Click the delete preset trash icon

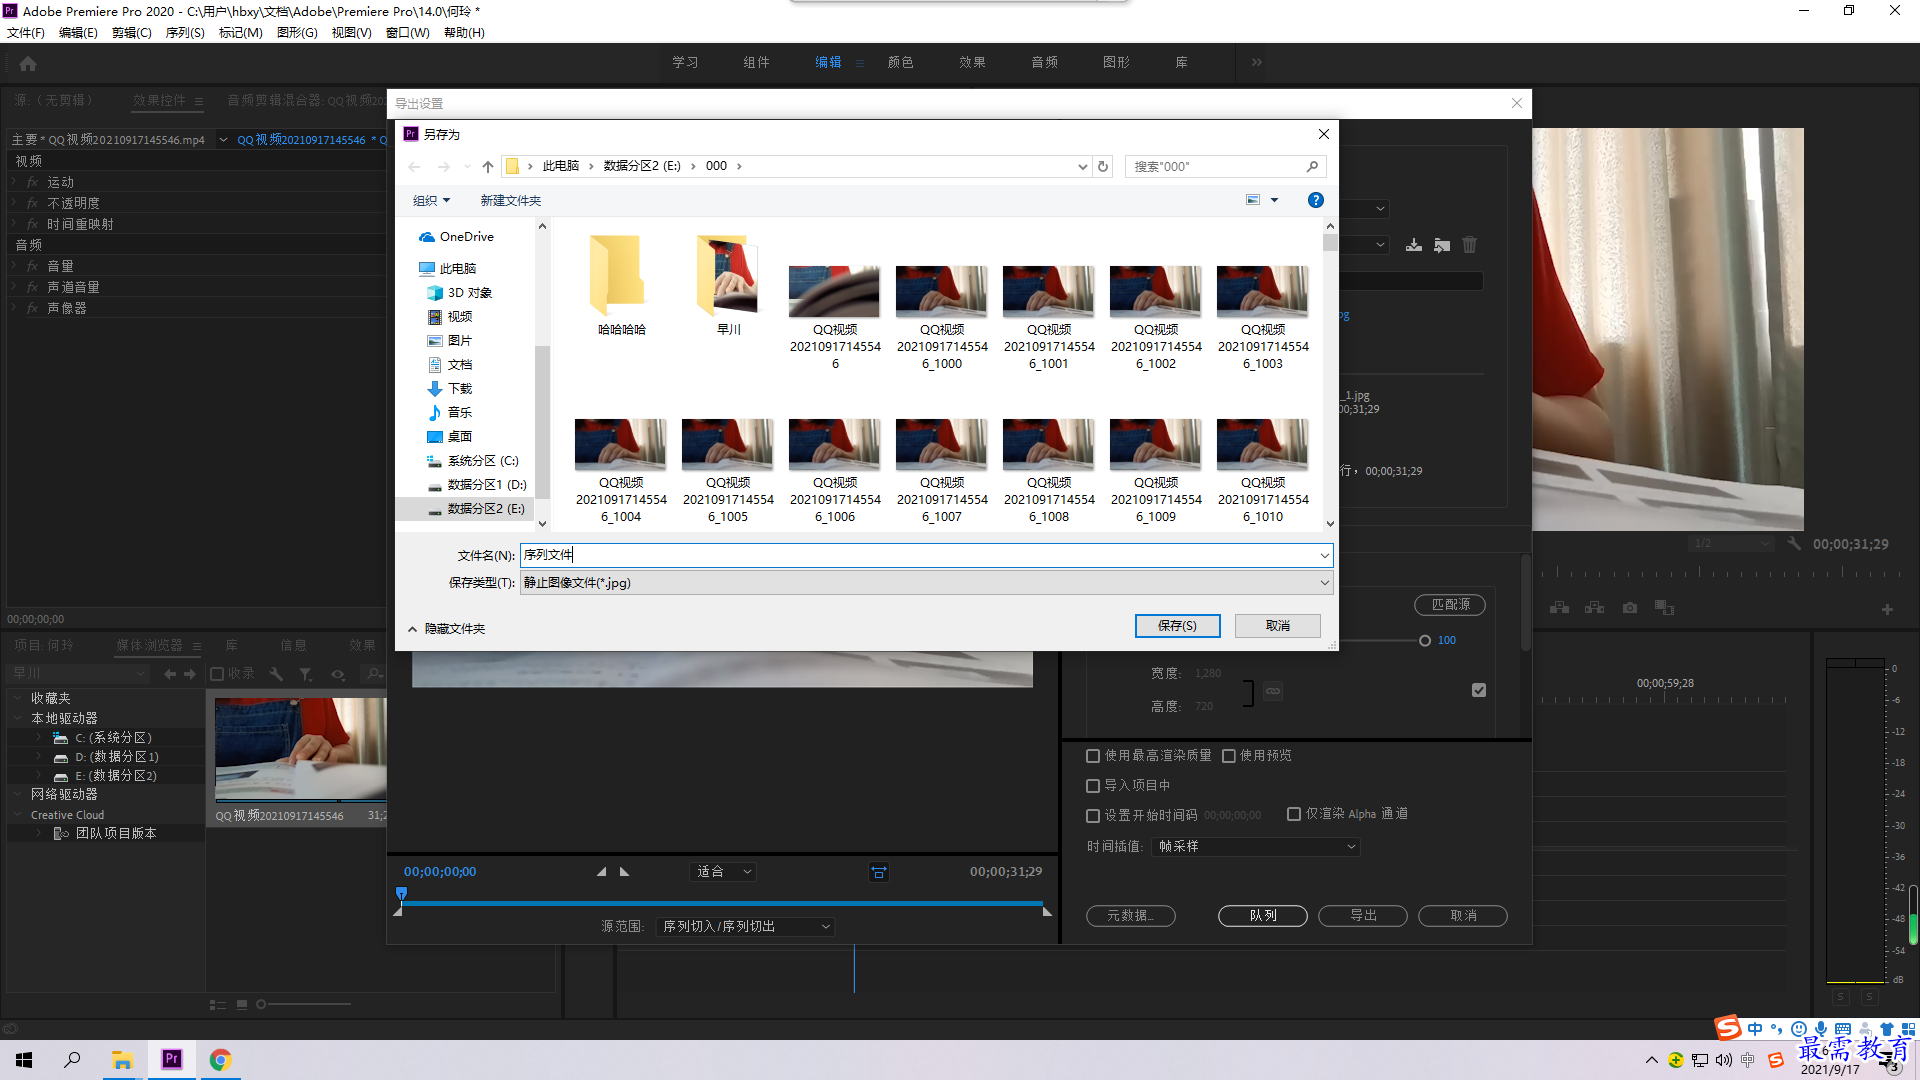coord(1470,245)
